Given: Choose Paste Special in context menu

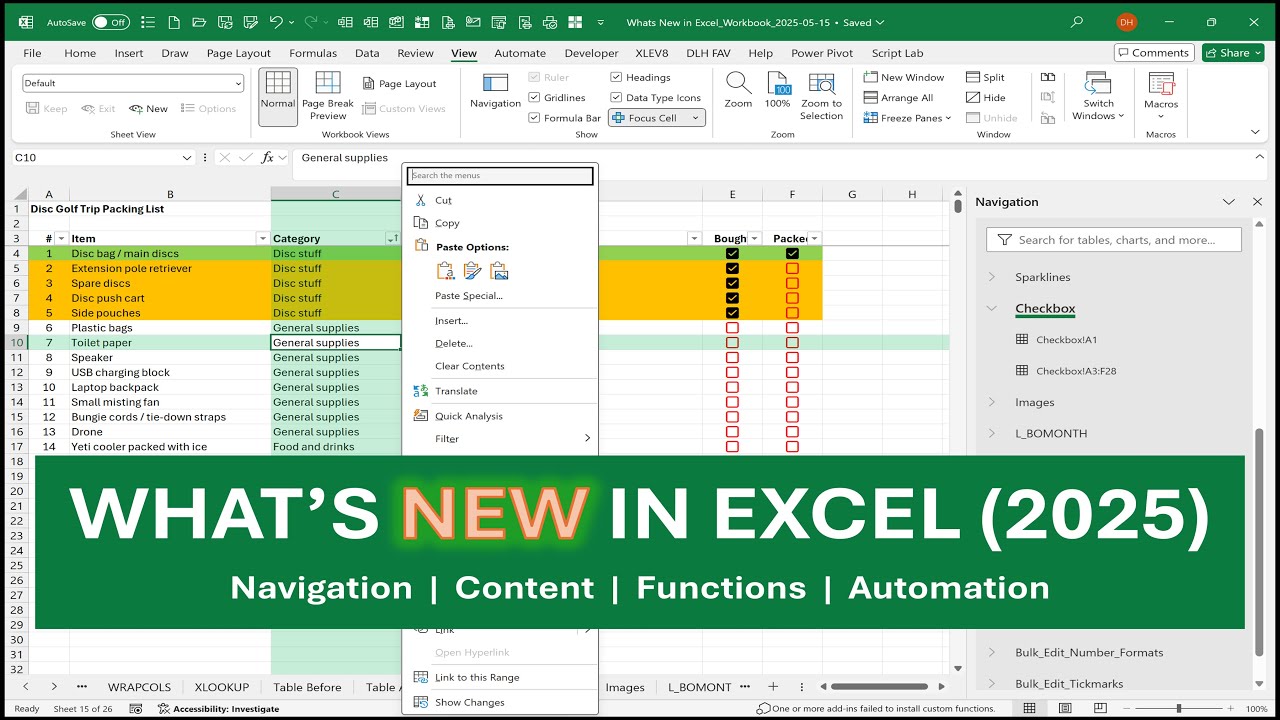Looking at the screenshot, I should pos(500,296).
